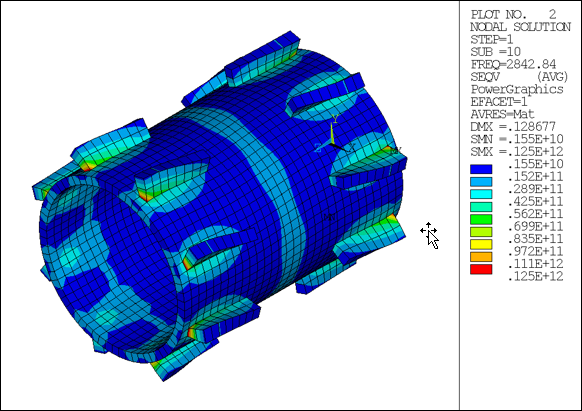The width and height of the screenshot is (582, 411).
Task: Click the light blue legend swatch
Action: tap(481, 182)
